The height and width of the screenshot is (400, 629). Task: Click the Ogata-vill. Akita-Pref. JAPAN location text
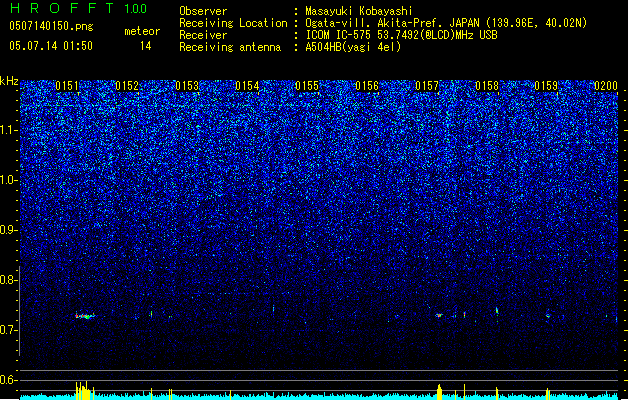(x=446, y=23)
